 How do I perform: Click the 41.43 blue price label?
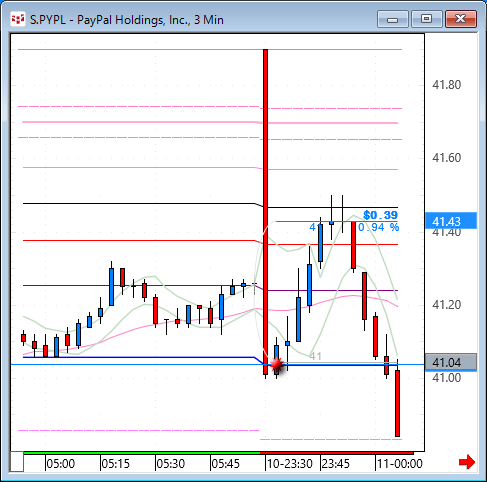[451, 221]
